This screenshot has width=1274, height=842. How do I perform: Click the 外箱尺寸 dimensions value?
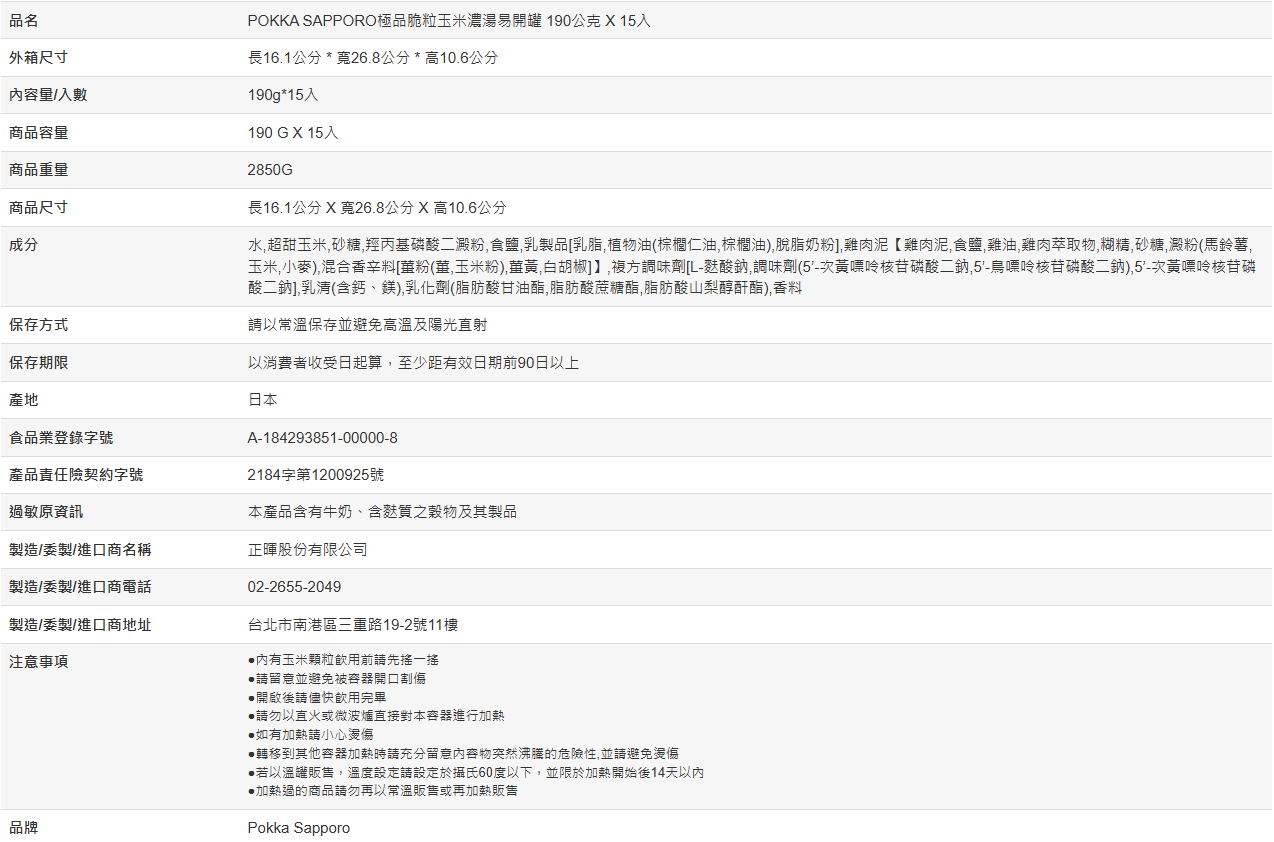373,58
